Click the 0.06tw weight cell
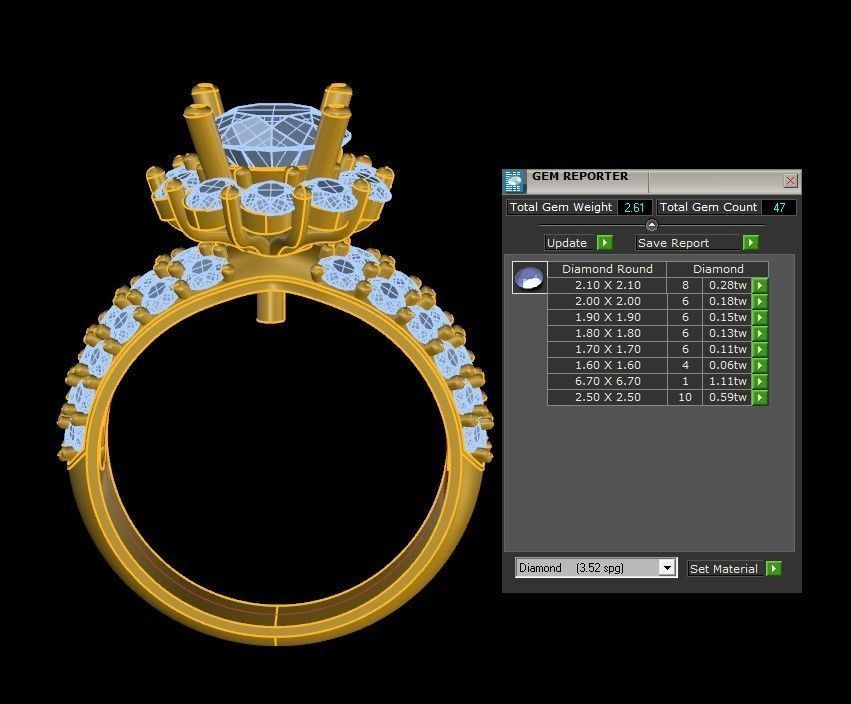Image resolution: width=851 pixels, height=704 pixels. click(x=727, y=365)
